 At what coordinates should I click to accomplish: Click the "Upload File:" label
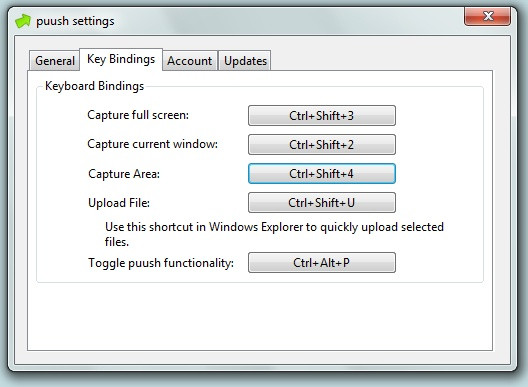pyautogui.click(x=119, y=203)
